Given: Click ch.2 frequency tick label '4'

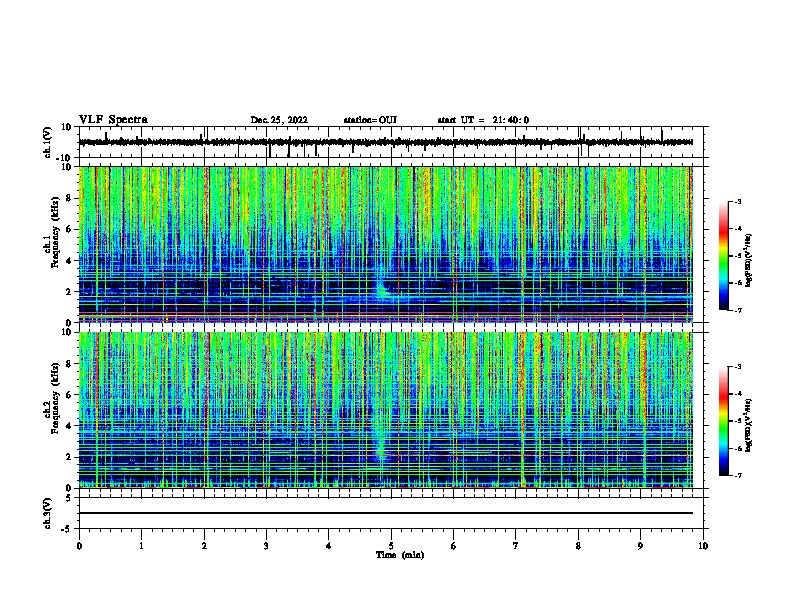Looking at the screenshot, I should coord(69,426).
